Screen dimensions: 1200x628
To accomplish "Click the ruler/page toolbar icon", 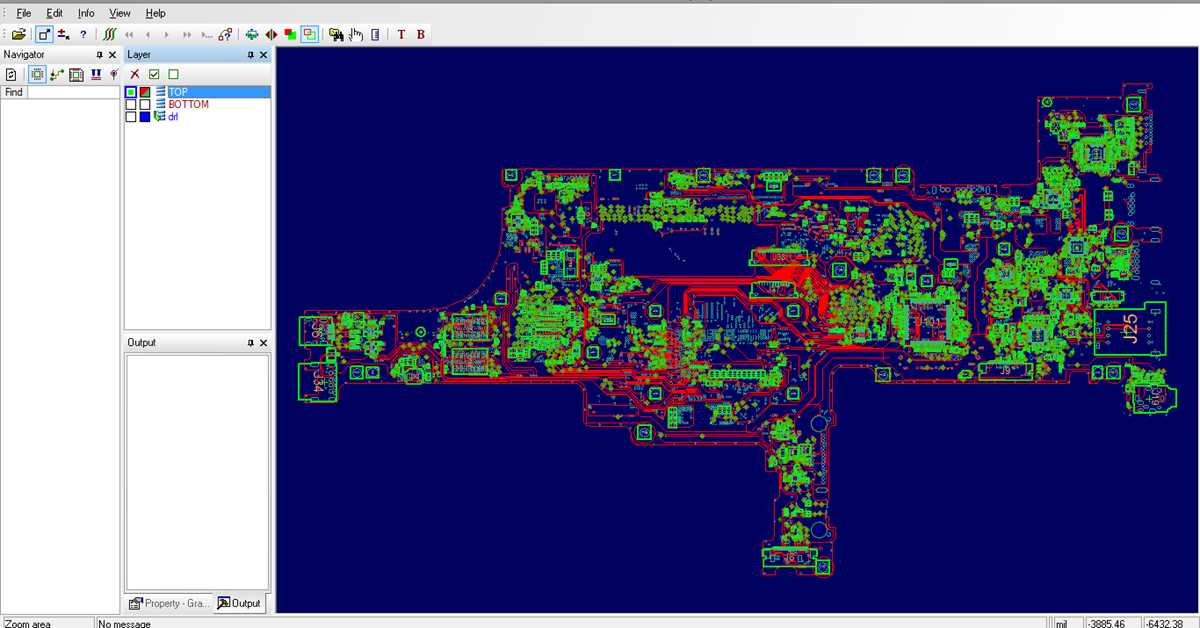I will [375, 34].
